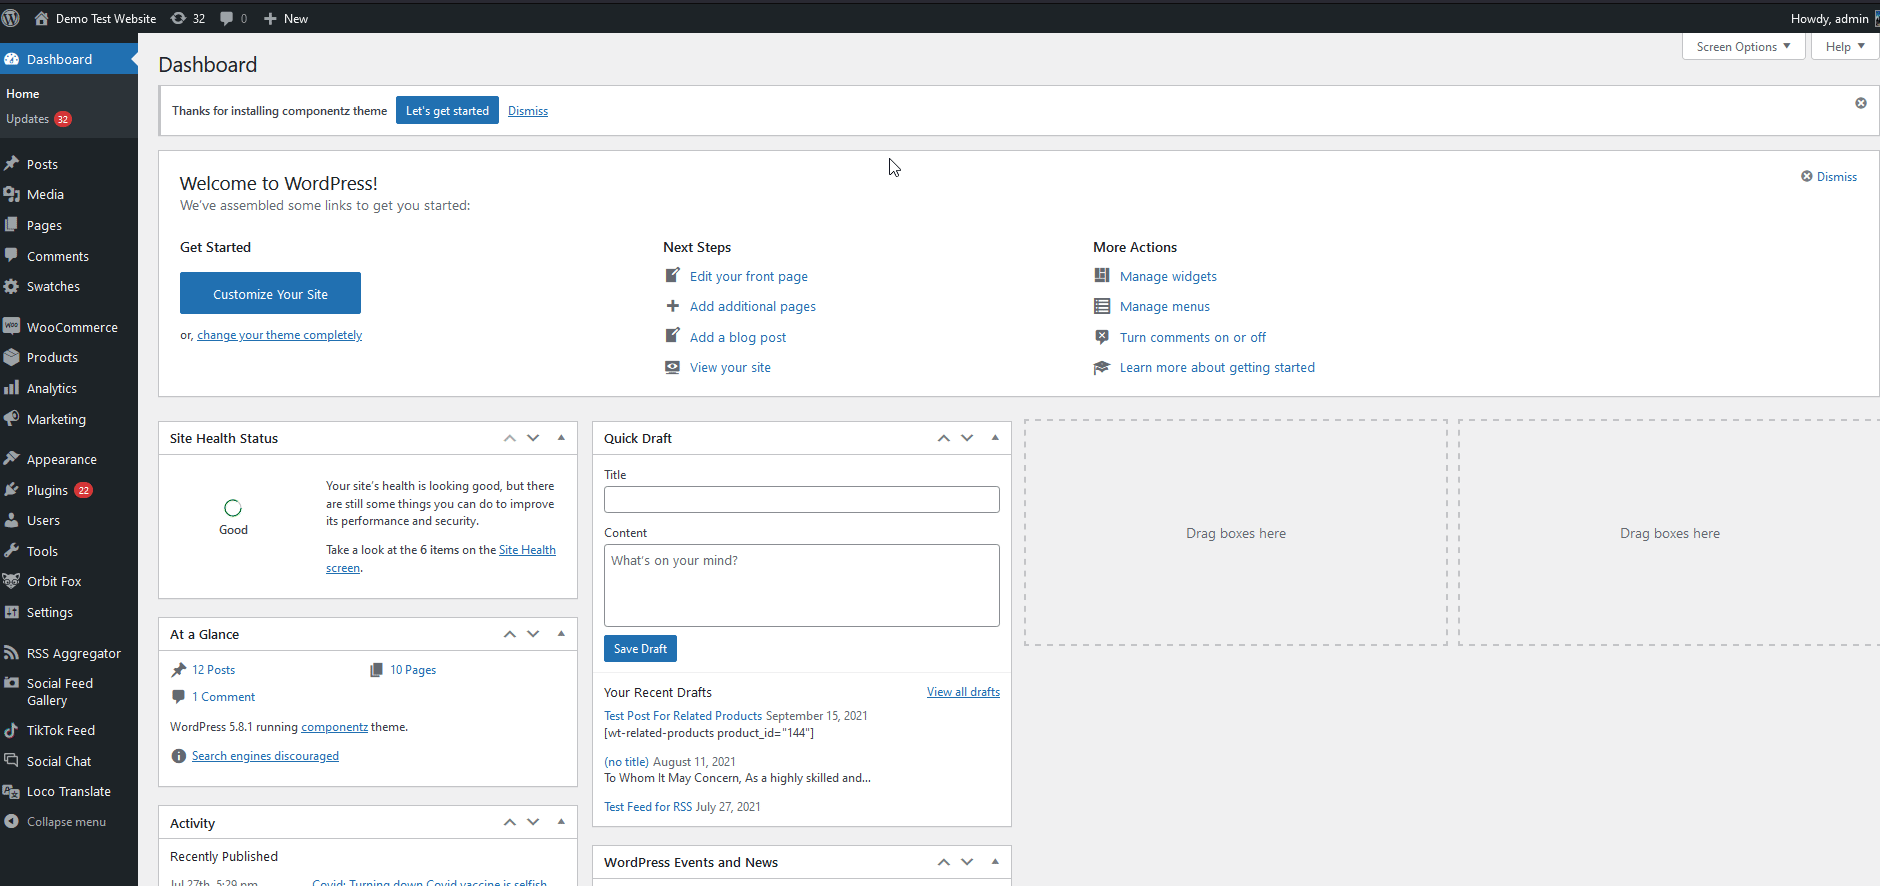This screenshot has height=886, width=1880.
Task: Click the TikTok Feed icon
Action: pos(12,730)
